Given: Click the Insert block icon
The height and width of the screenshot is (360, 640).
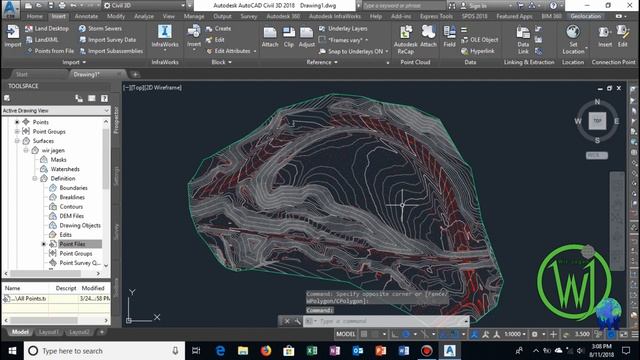Looking at the screenshot, I should [193, 36].
